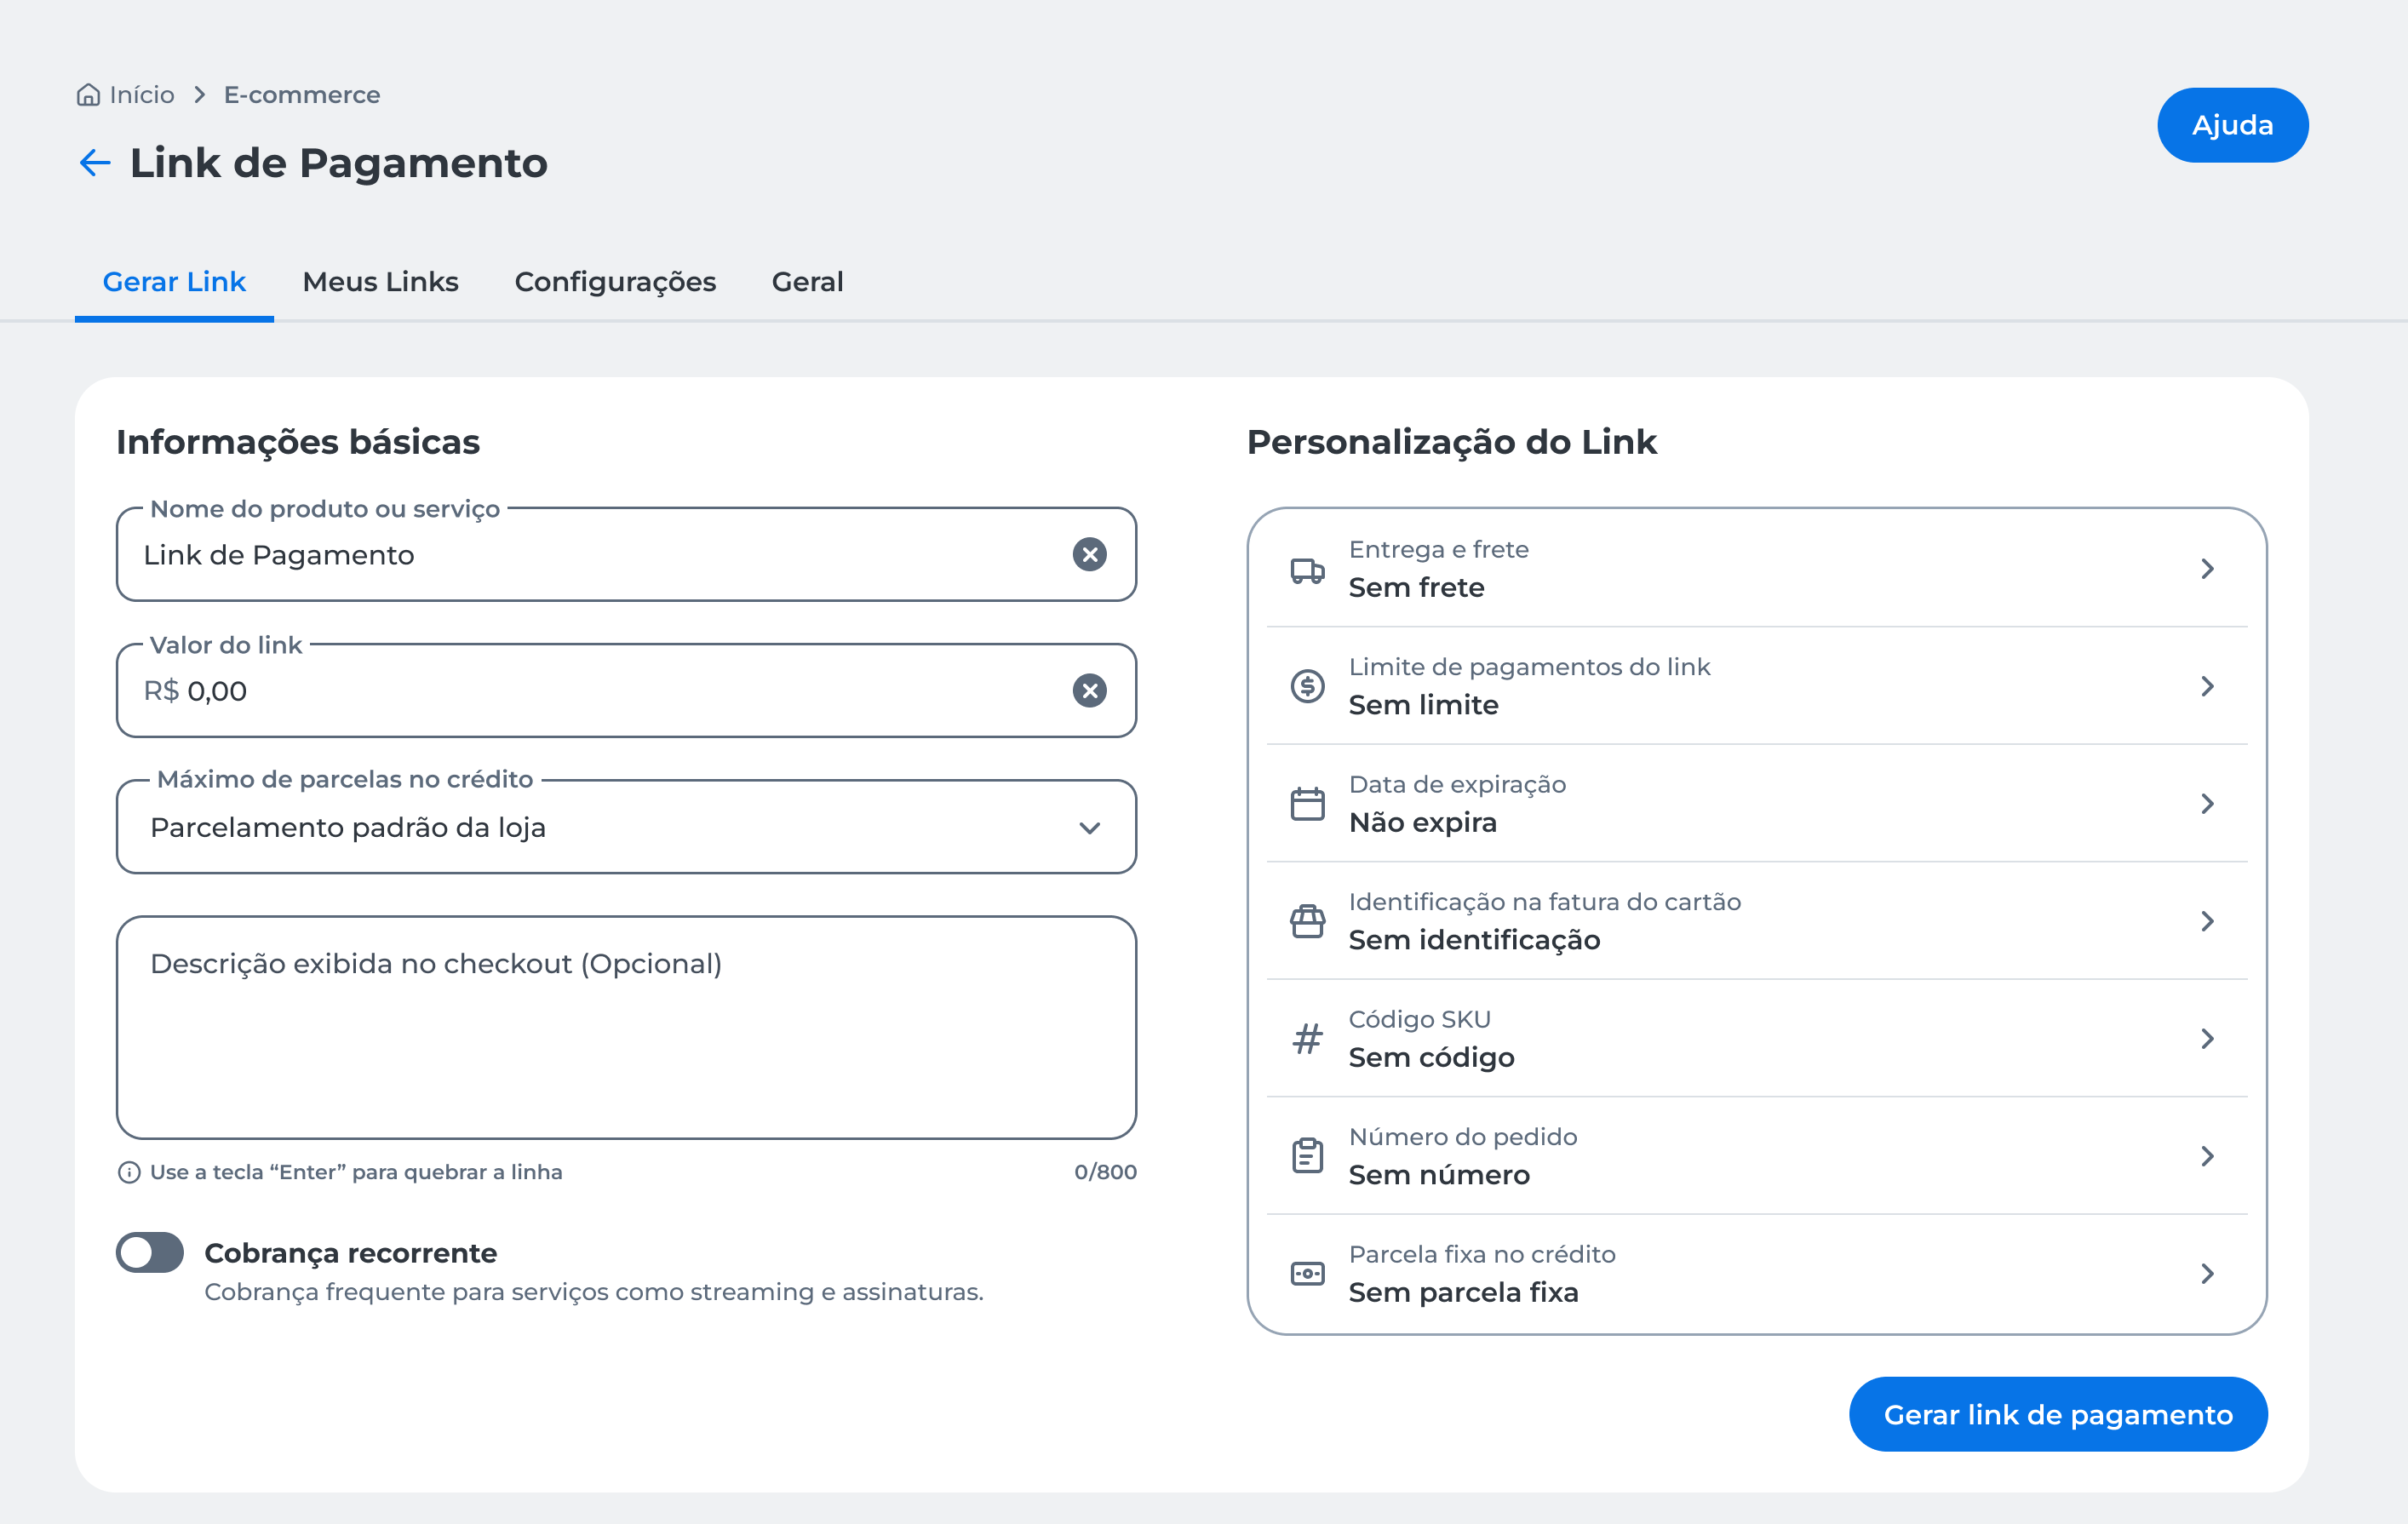Click the clipboard icon for Número do pedido
2408x1524 pixels.
click(1307, 1156)
